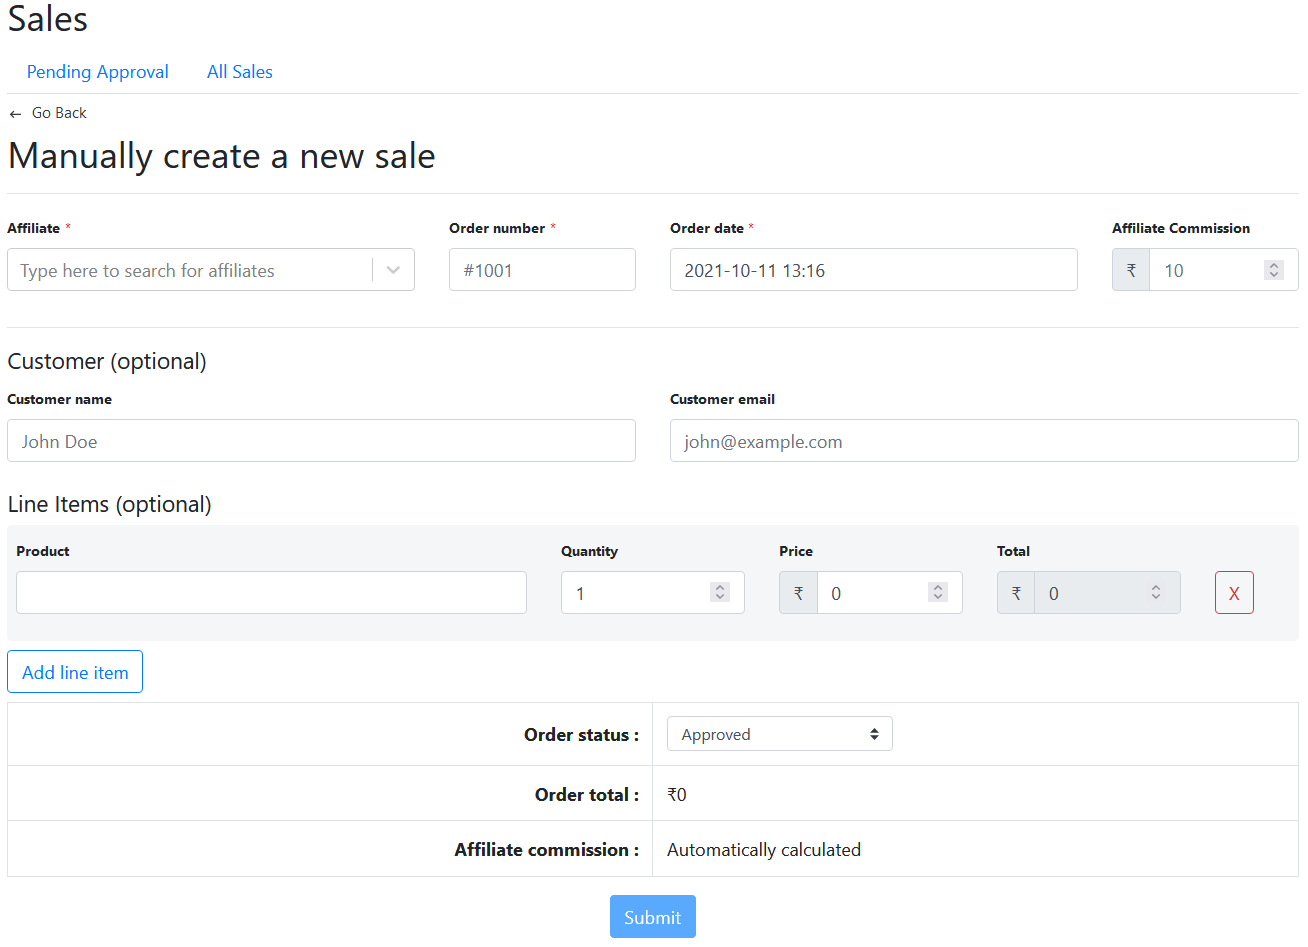The height and width of the screenshot is (947, 1308).
Task: Switch to the Pending Approval tab
Action: tap(98, 72)
